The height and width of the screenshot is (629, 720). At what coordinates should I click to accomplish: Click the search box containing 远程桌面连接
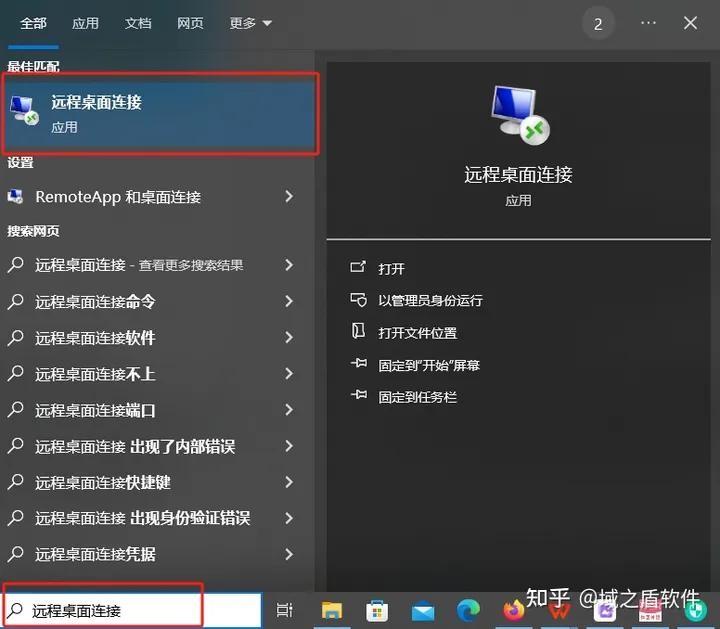tap(130, 610)
